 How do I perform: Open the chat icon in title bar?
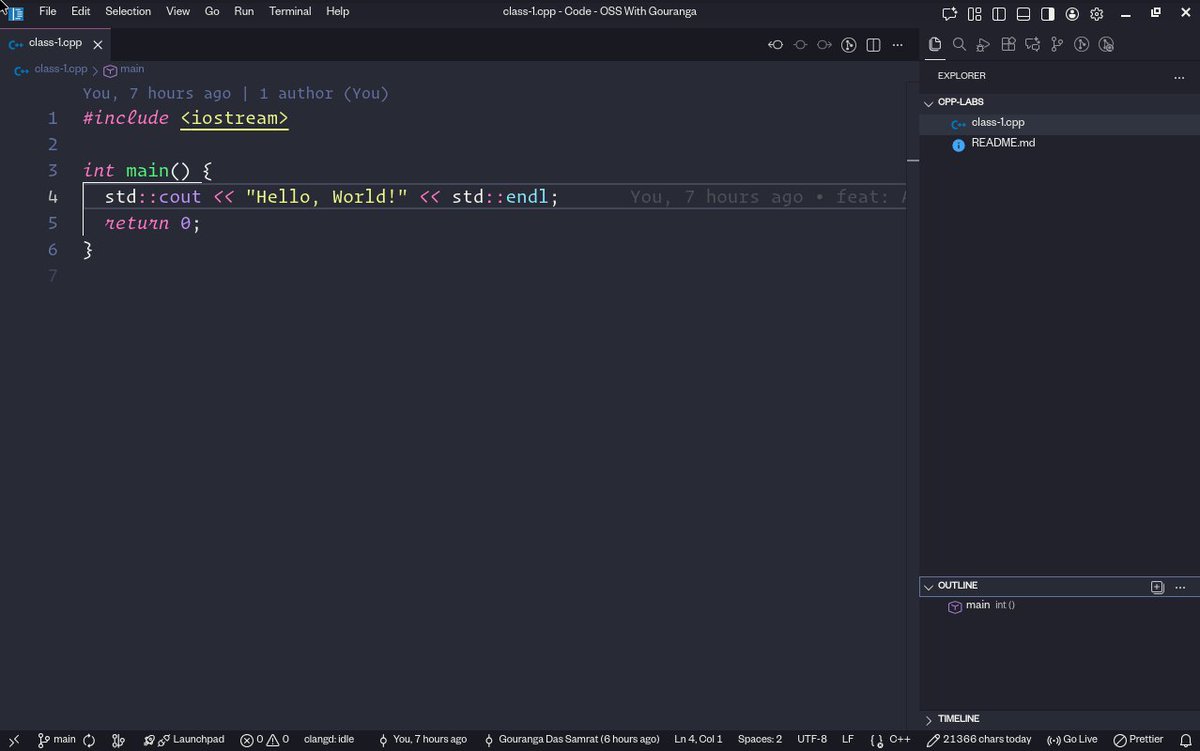tap(950, 13)
